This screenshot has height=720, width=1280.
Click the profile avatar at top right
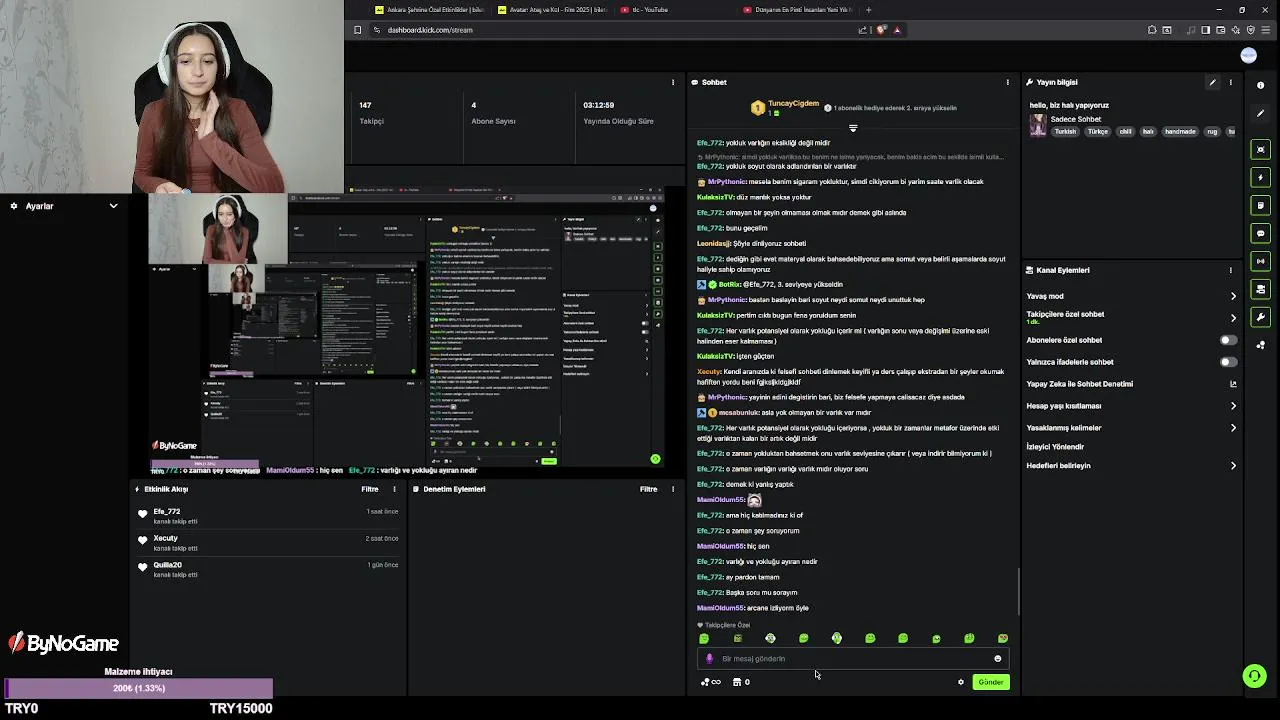click(1248, 55)
